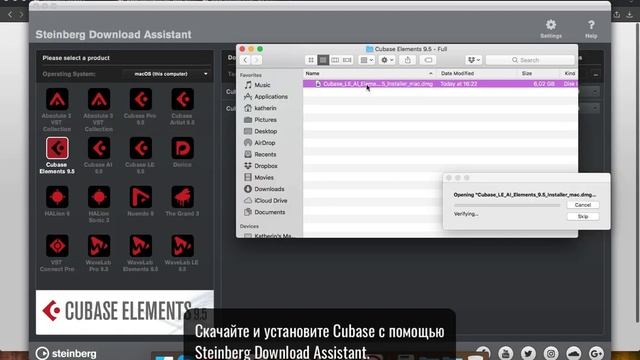
Task: Switch Finder to column view
Action: pos(335,60)
